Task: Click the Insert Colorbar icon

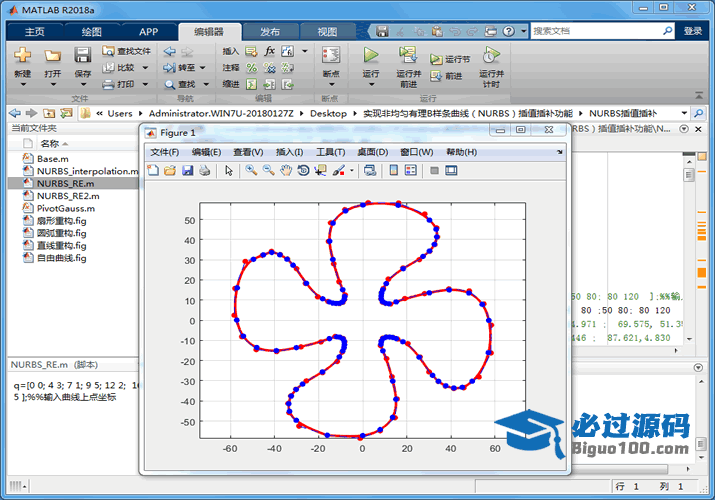Action: pyautogui.click(x=394, y=170)
